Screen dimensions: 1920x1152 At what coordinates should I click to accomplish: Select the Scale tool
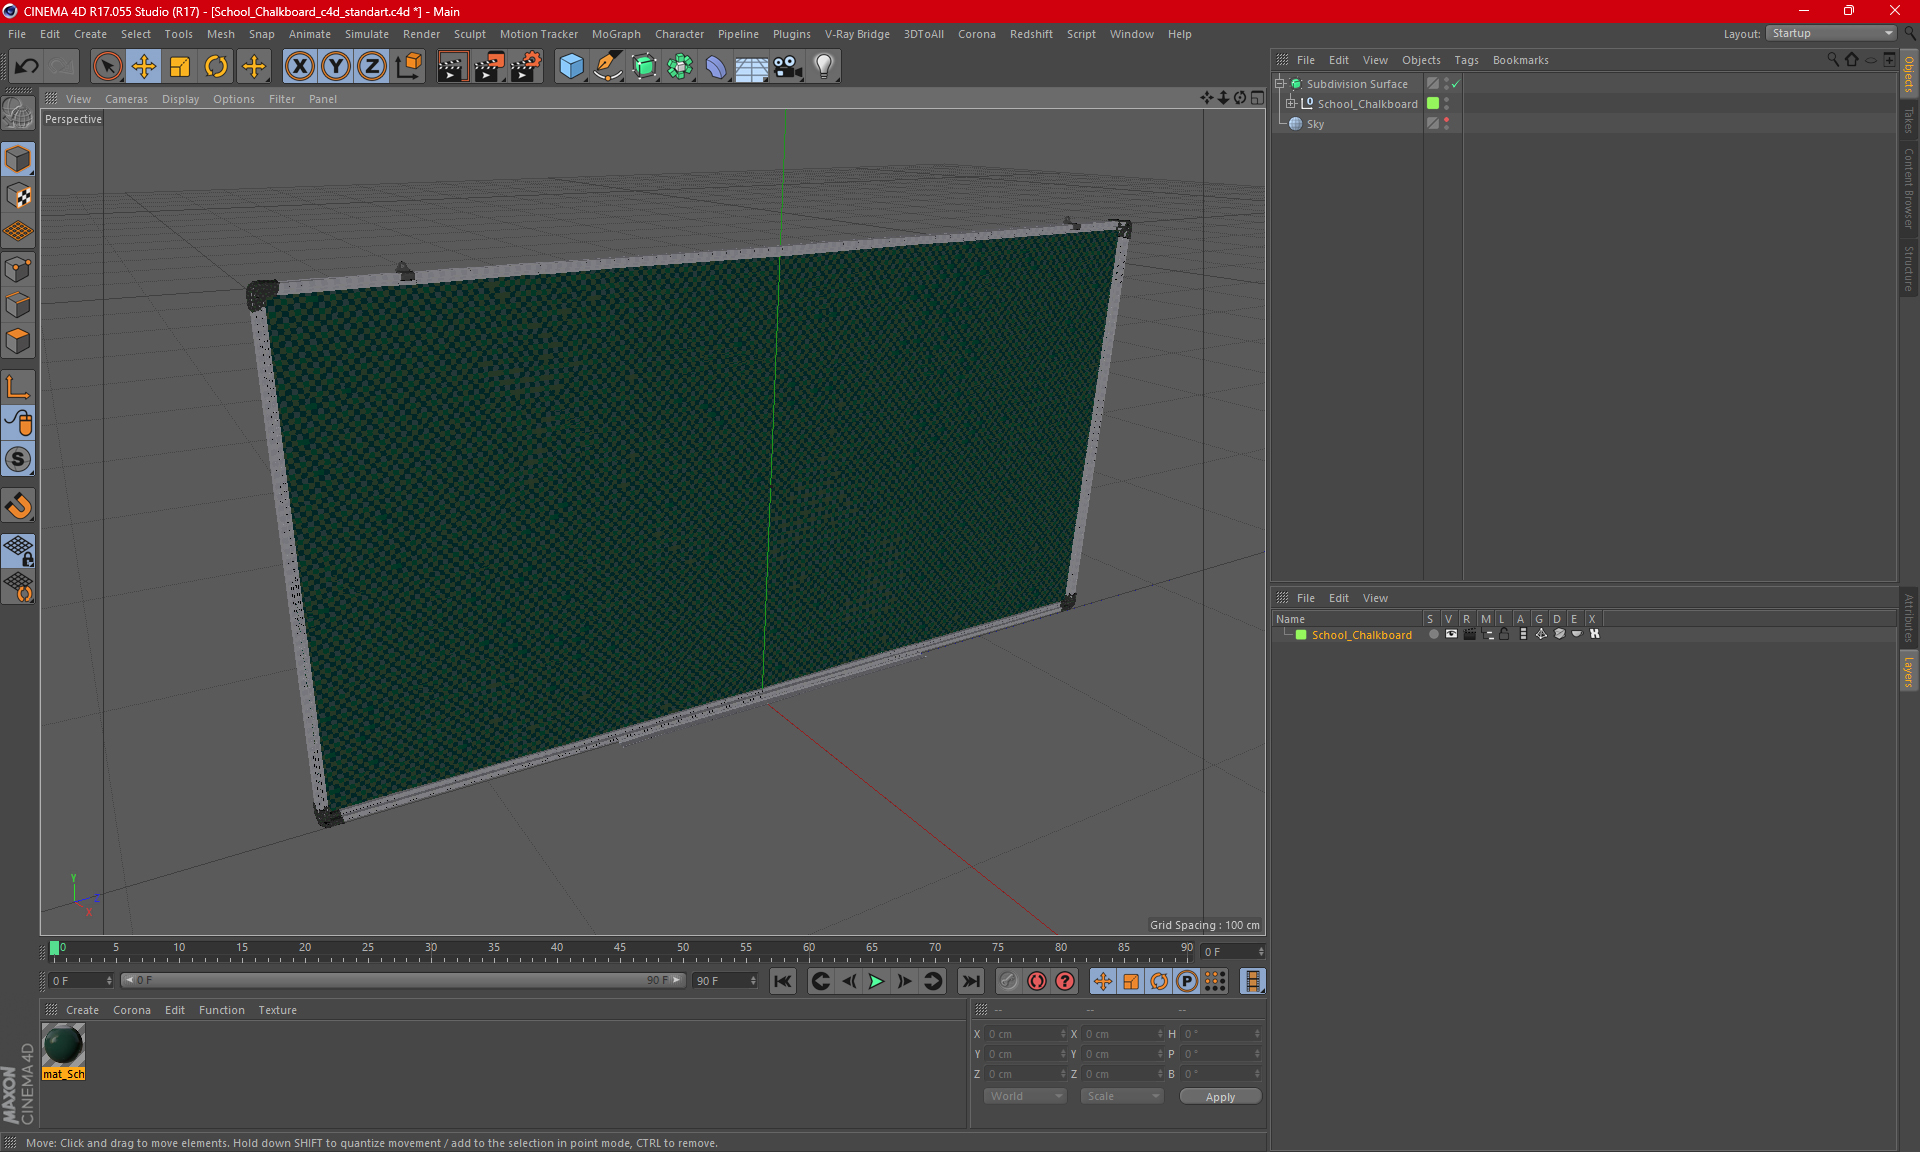180,66
